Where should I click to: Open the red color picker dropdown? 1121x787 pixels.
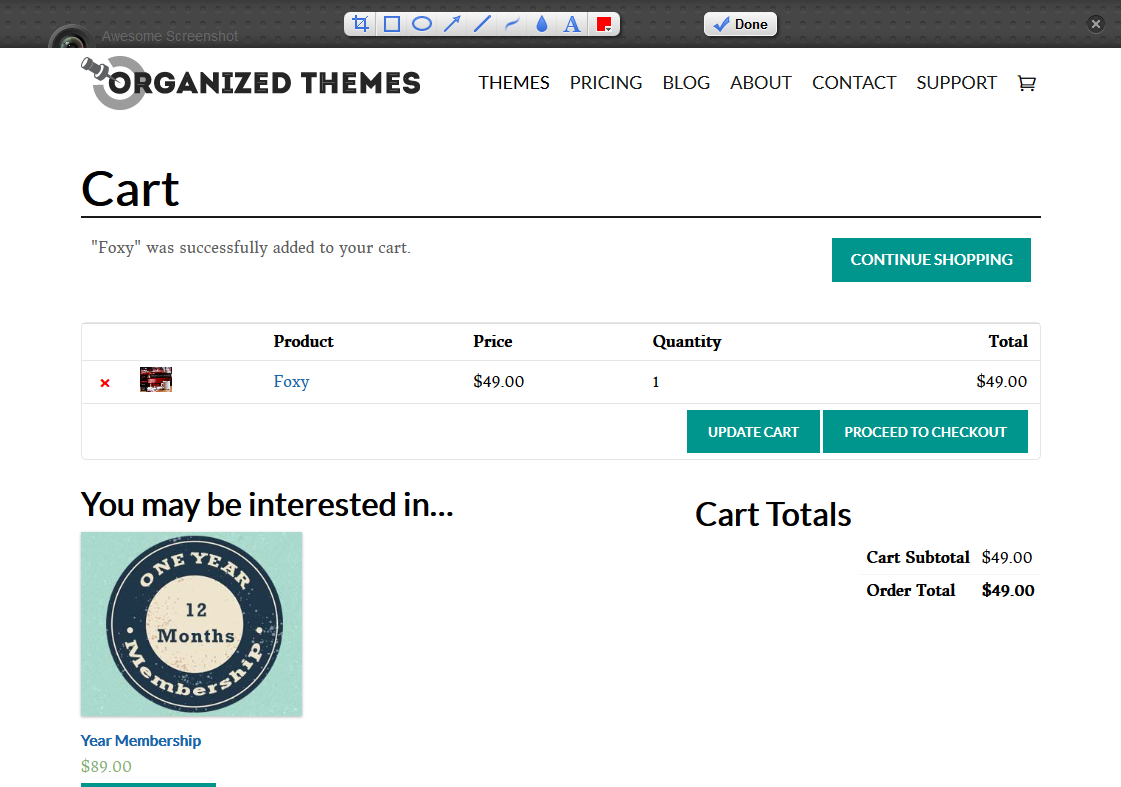pyautogui.click(x=604, y=24)
